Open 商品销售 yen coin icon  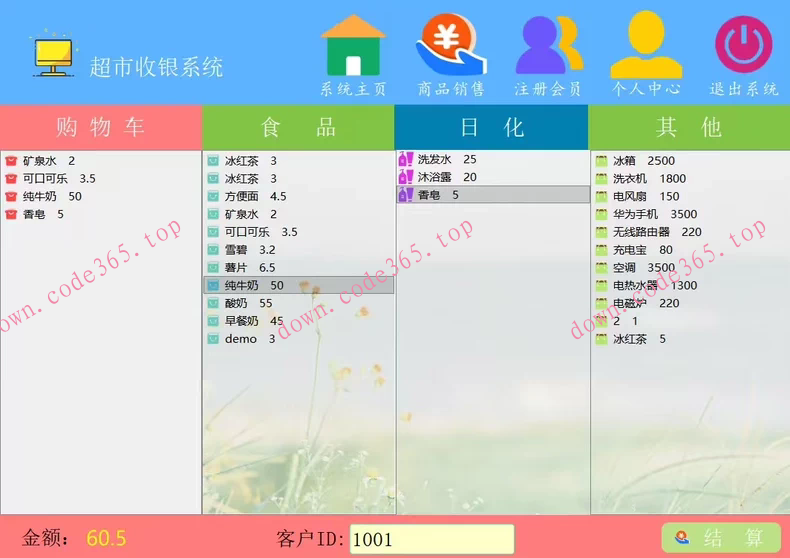click(451, 44)
